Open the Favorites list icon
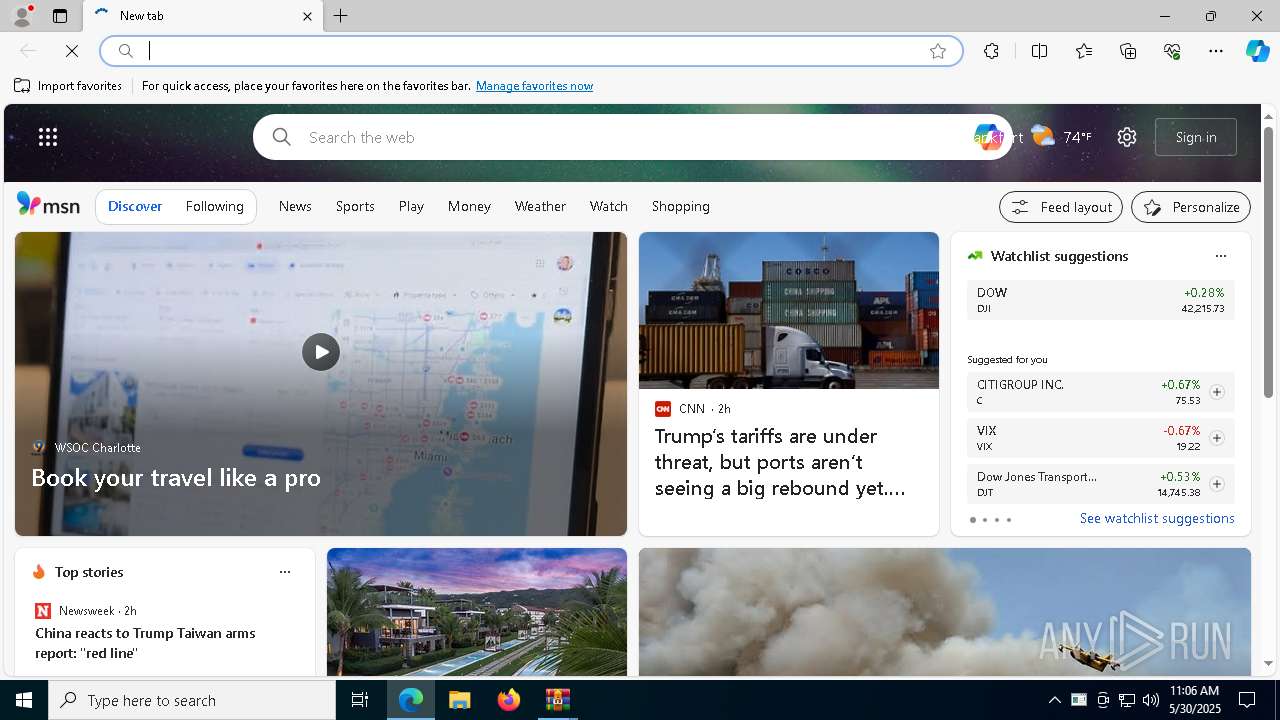This screenshot has height=720, width=1280. [1084, 51]
